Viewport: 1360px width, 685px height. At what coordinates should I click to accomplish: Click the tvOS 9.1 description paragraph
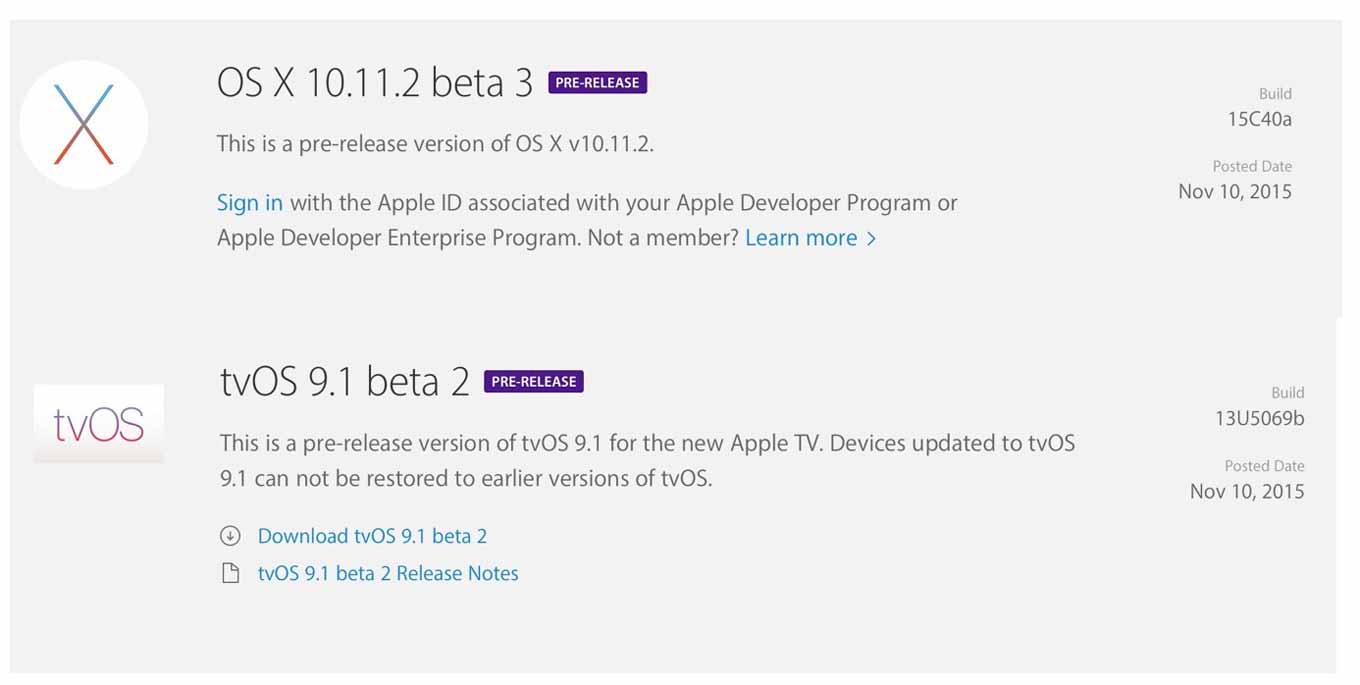647,460
